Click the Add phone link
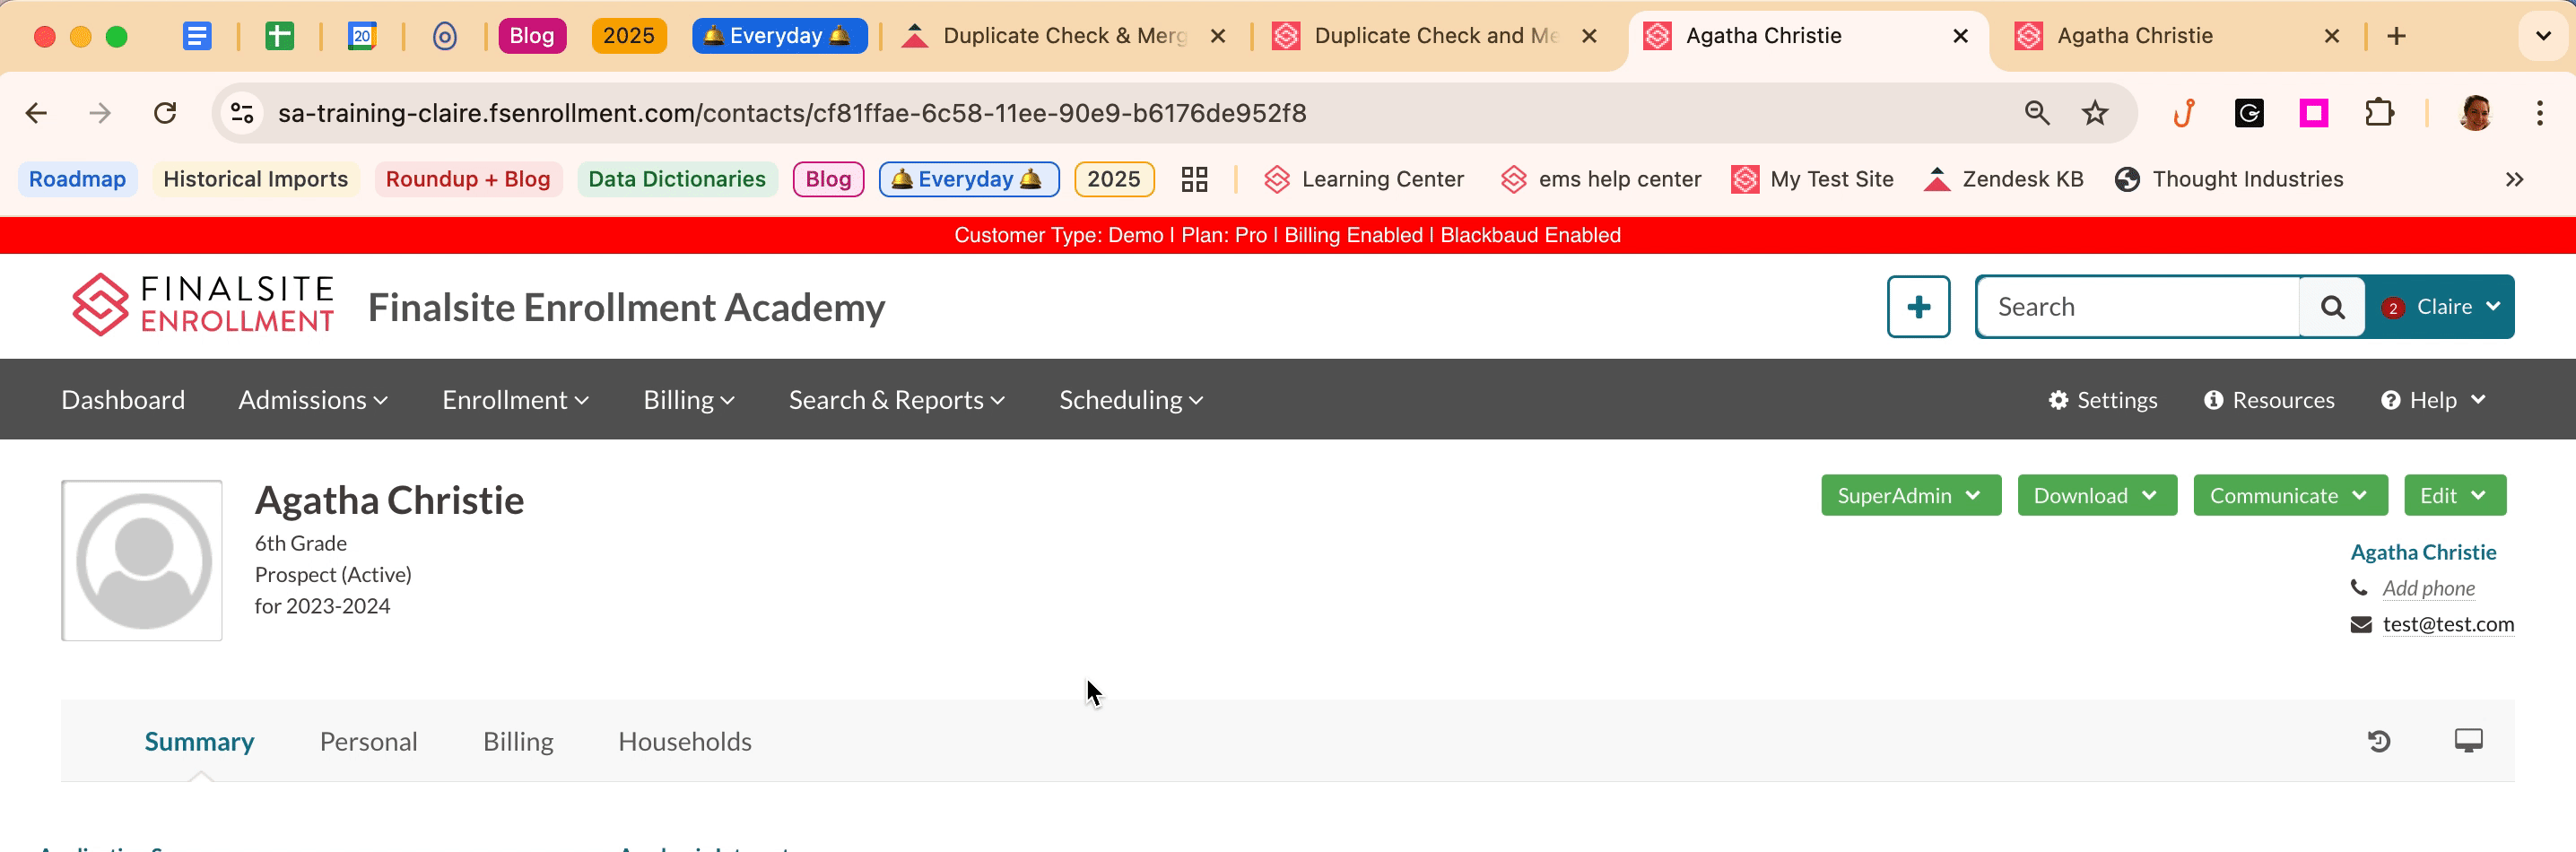This screenshot has width=2576, height=852. (x=2427, y=589)
